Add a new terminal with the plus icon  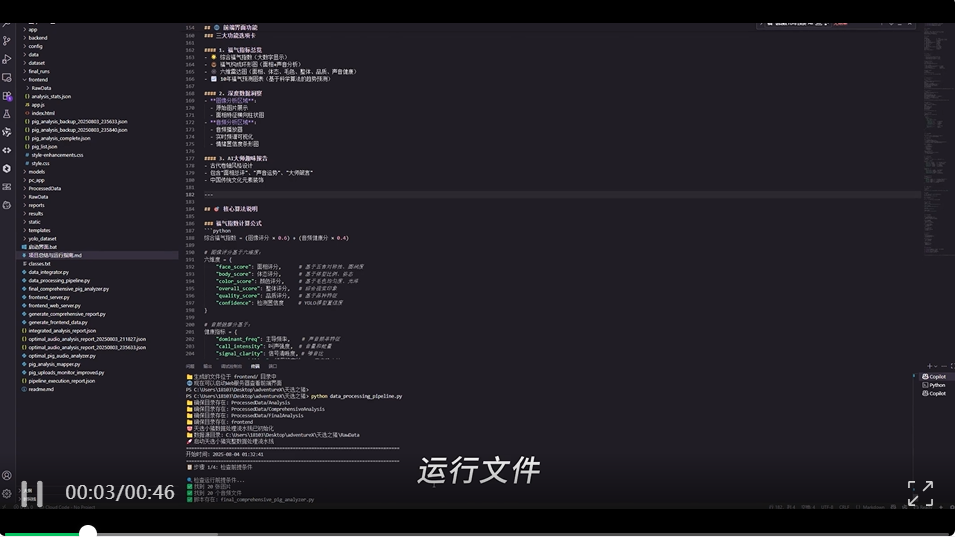point(929,366)
